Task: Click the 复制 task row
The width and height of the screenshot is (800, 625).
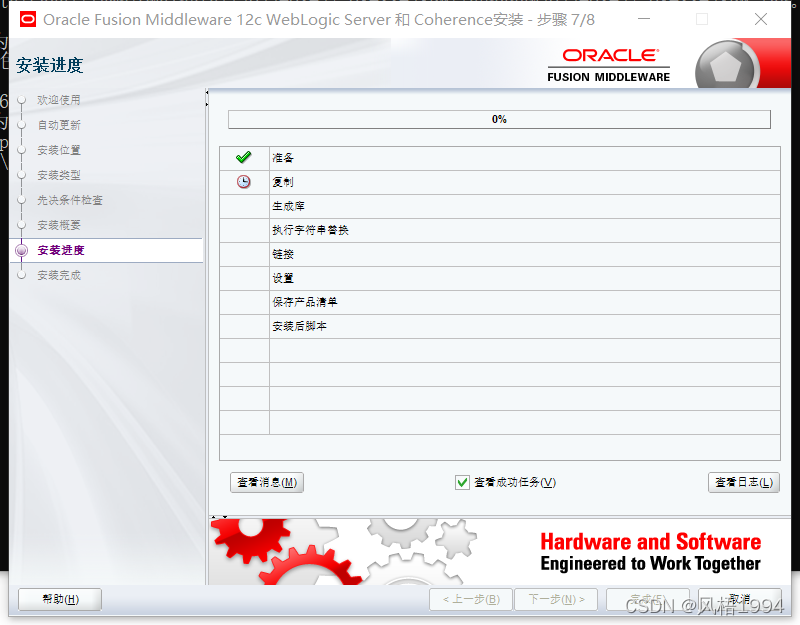Action: click(499, 182)
